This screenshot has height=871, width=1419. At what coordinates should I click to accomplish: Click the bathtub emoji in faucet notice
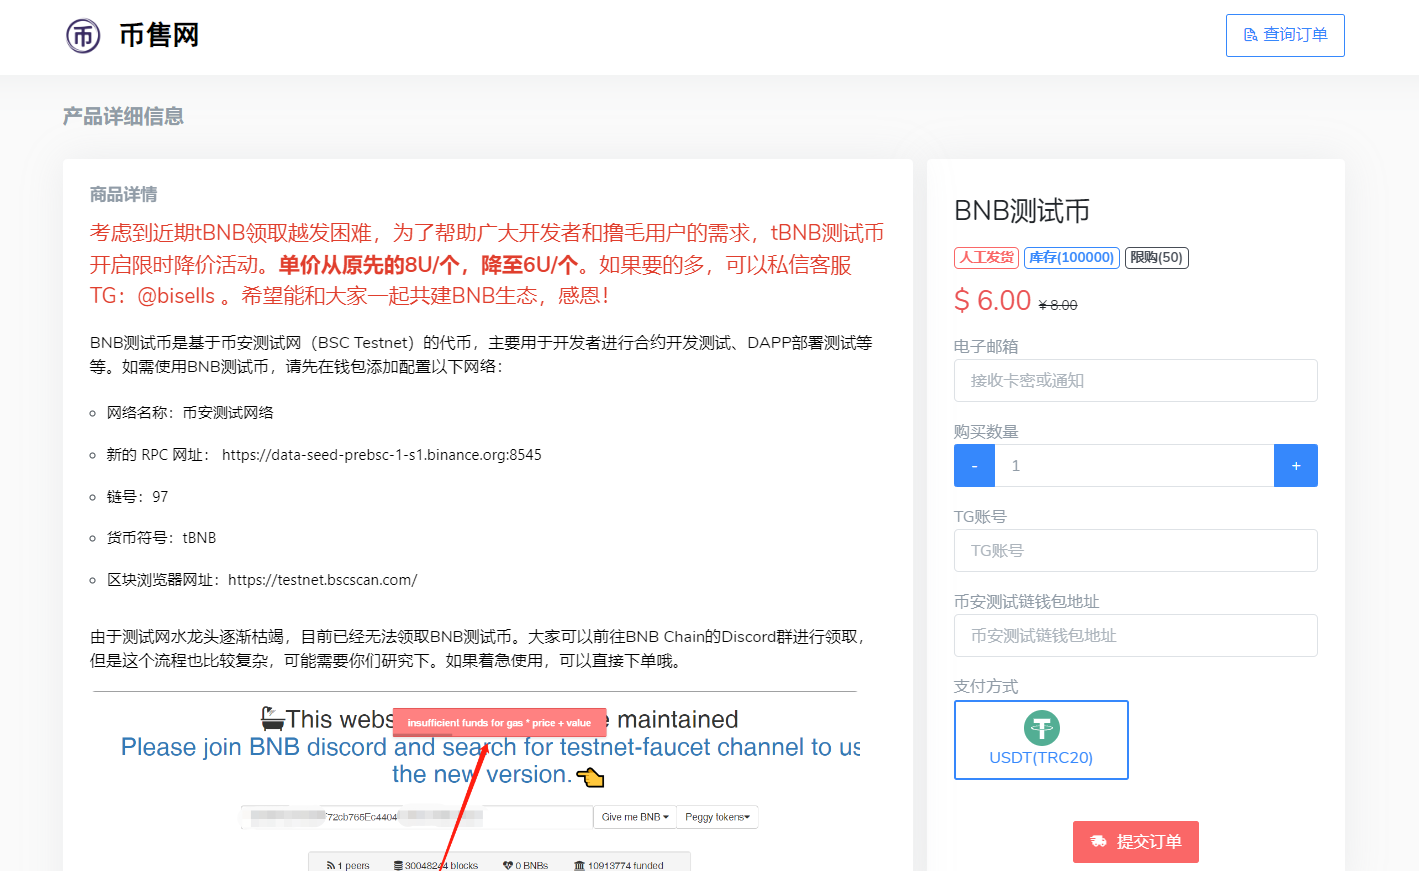(272, 718)
